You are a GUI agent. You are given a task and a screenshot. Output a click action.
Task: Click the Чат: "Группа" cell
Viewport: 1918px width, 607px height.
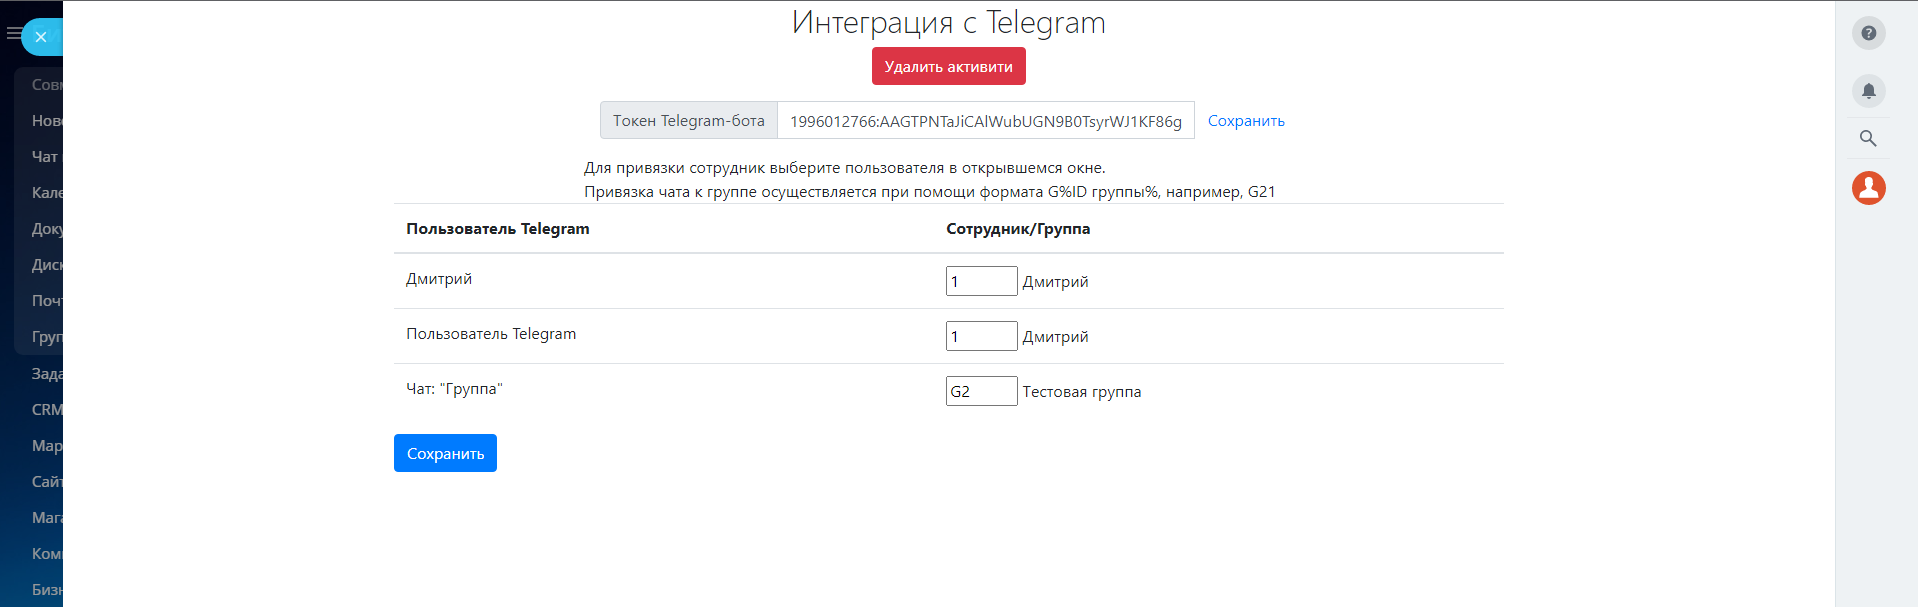pyautogui.click(x=454, y=389)
